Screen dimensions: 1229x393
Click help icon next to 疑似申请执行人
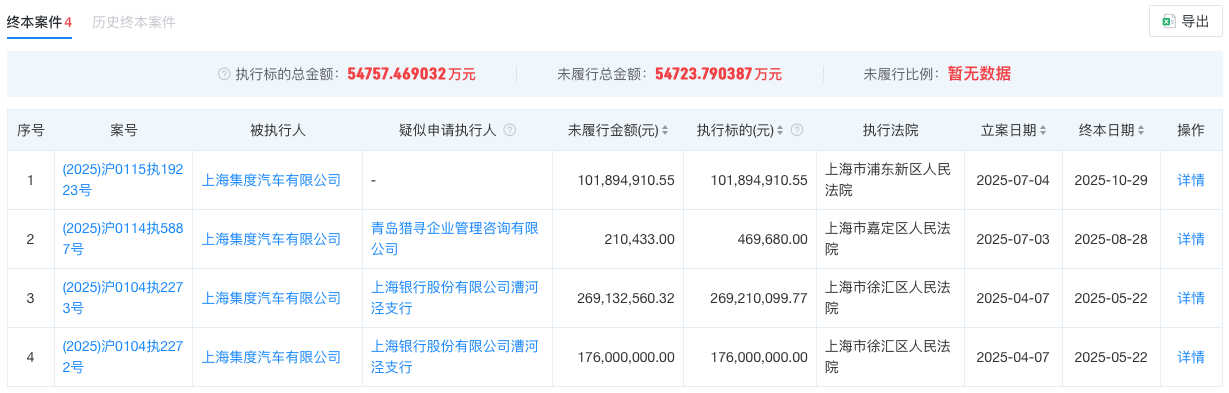coord(510,130)
